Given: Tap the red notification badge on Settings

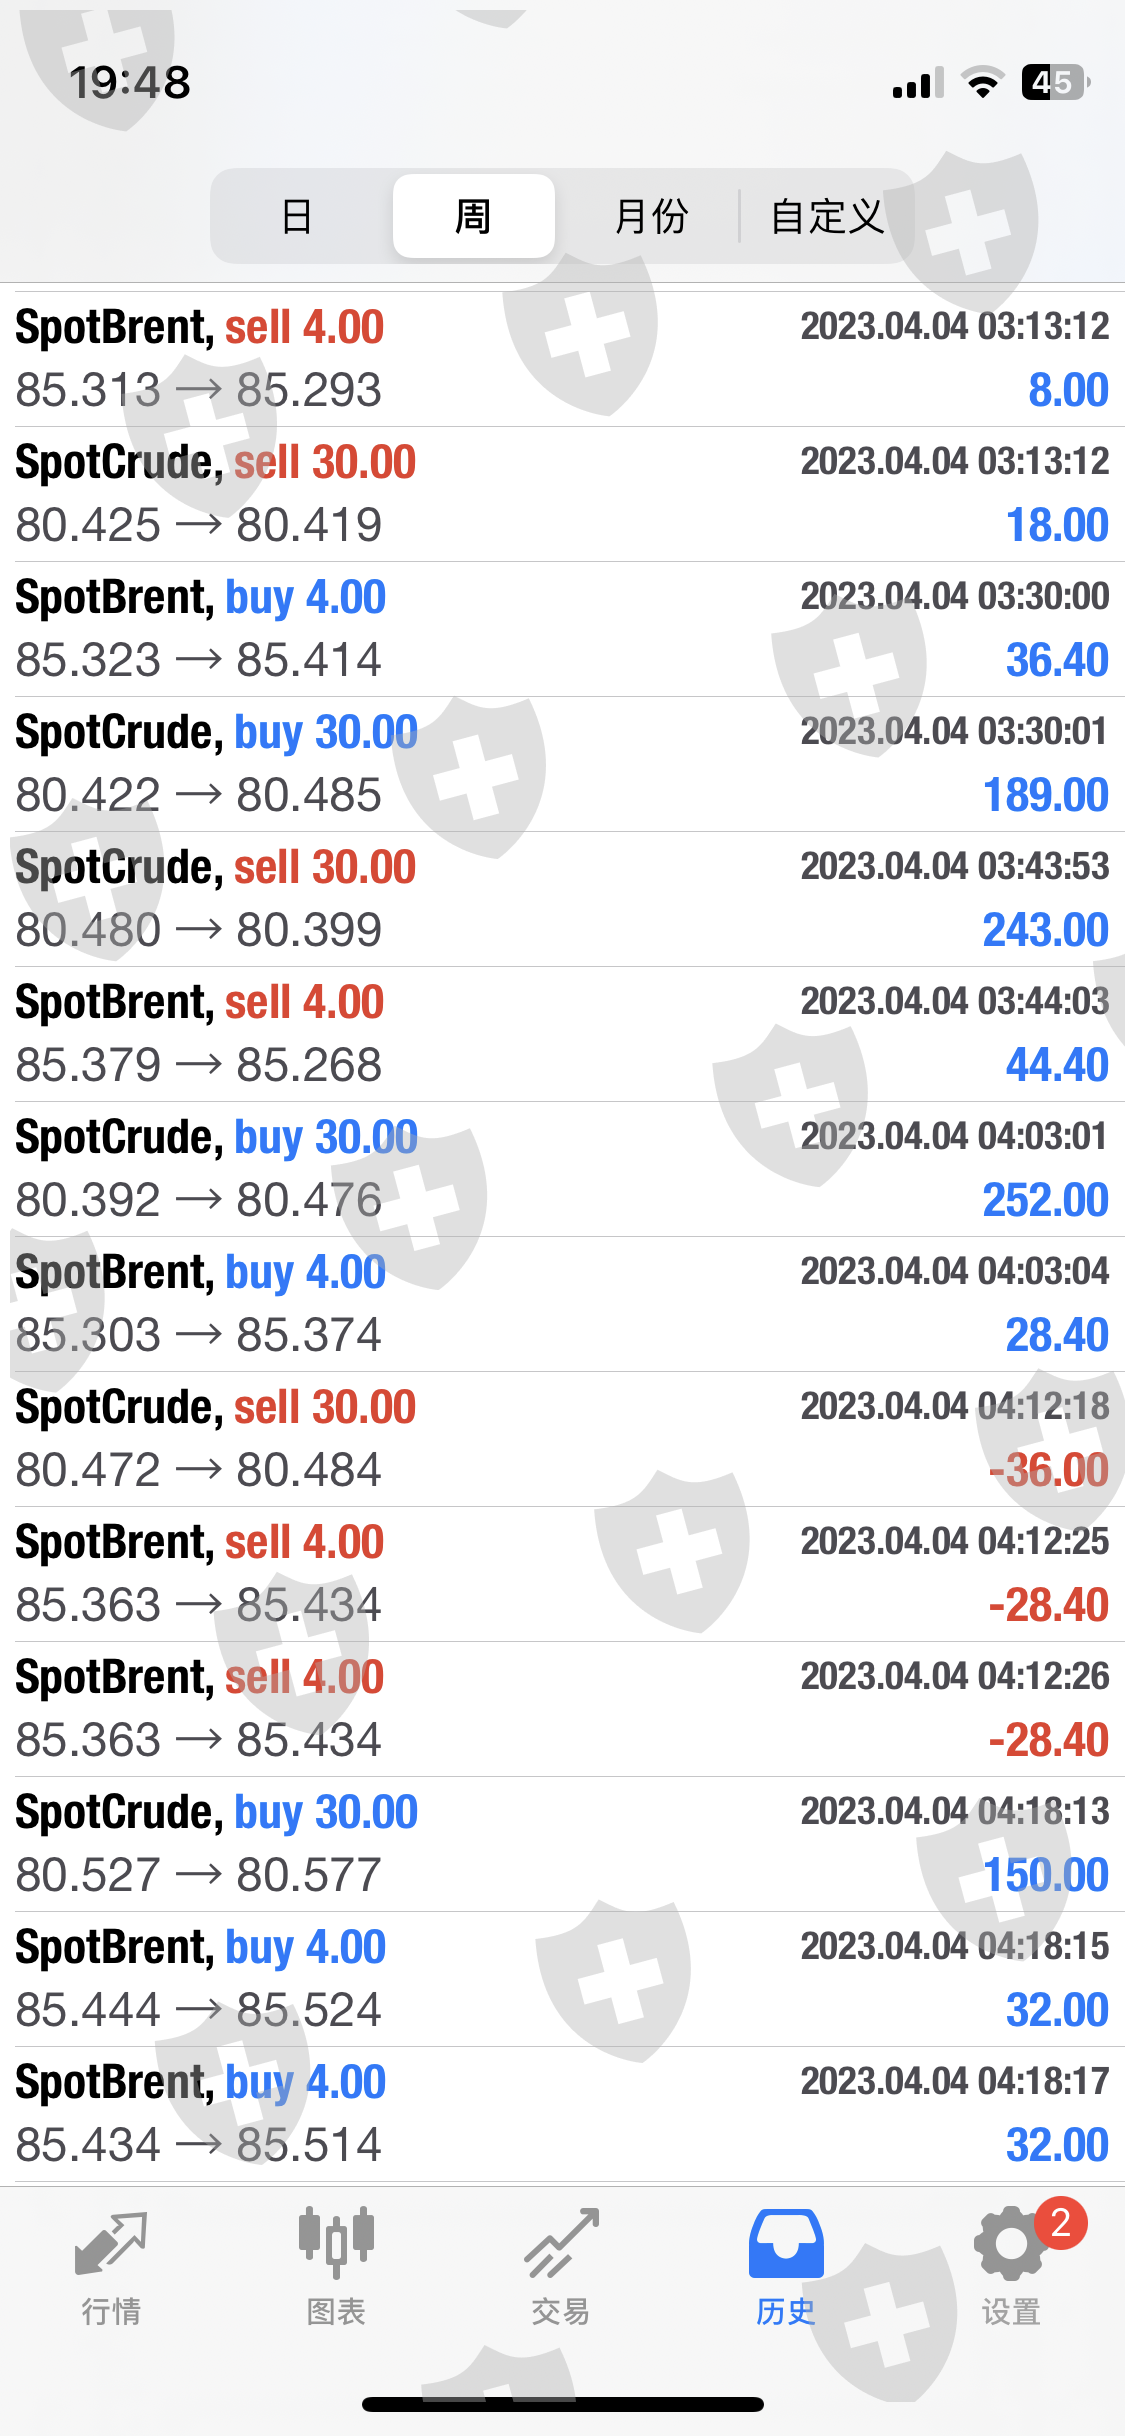Looking at the screenshot, I should click(1060, 2224).
